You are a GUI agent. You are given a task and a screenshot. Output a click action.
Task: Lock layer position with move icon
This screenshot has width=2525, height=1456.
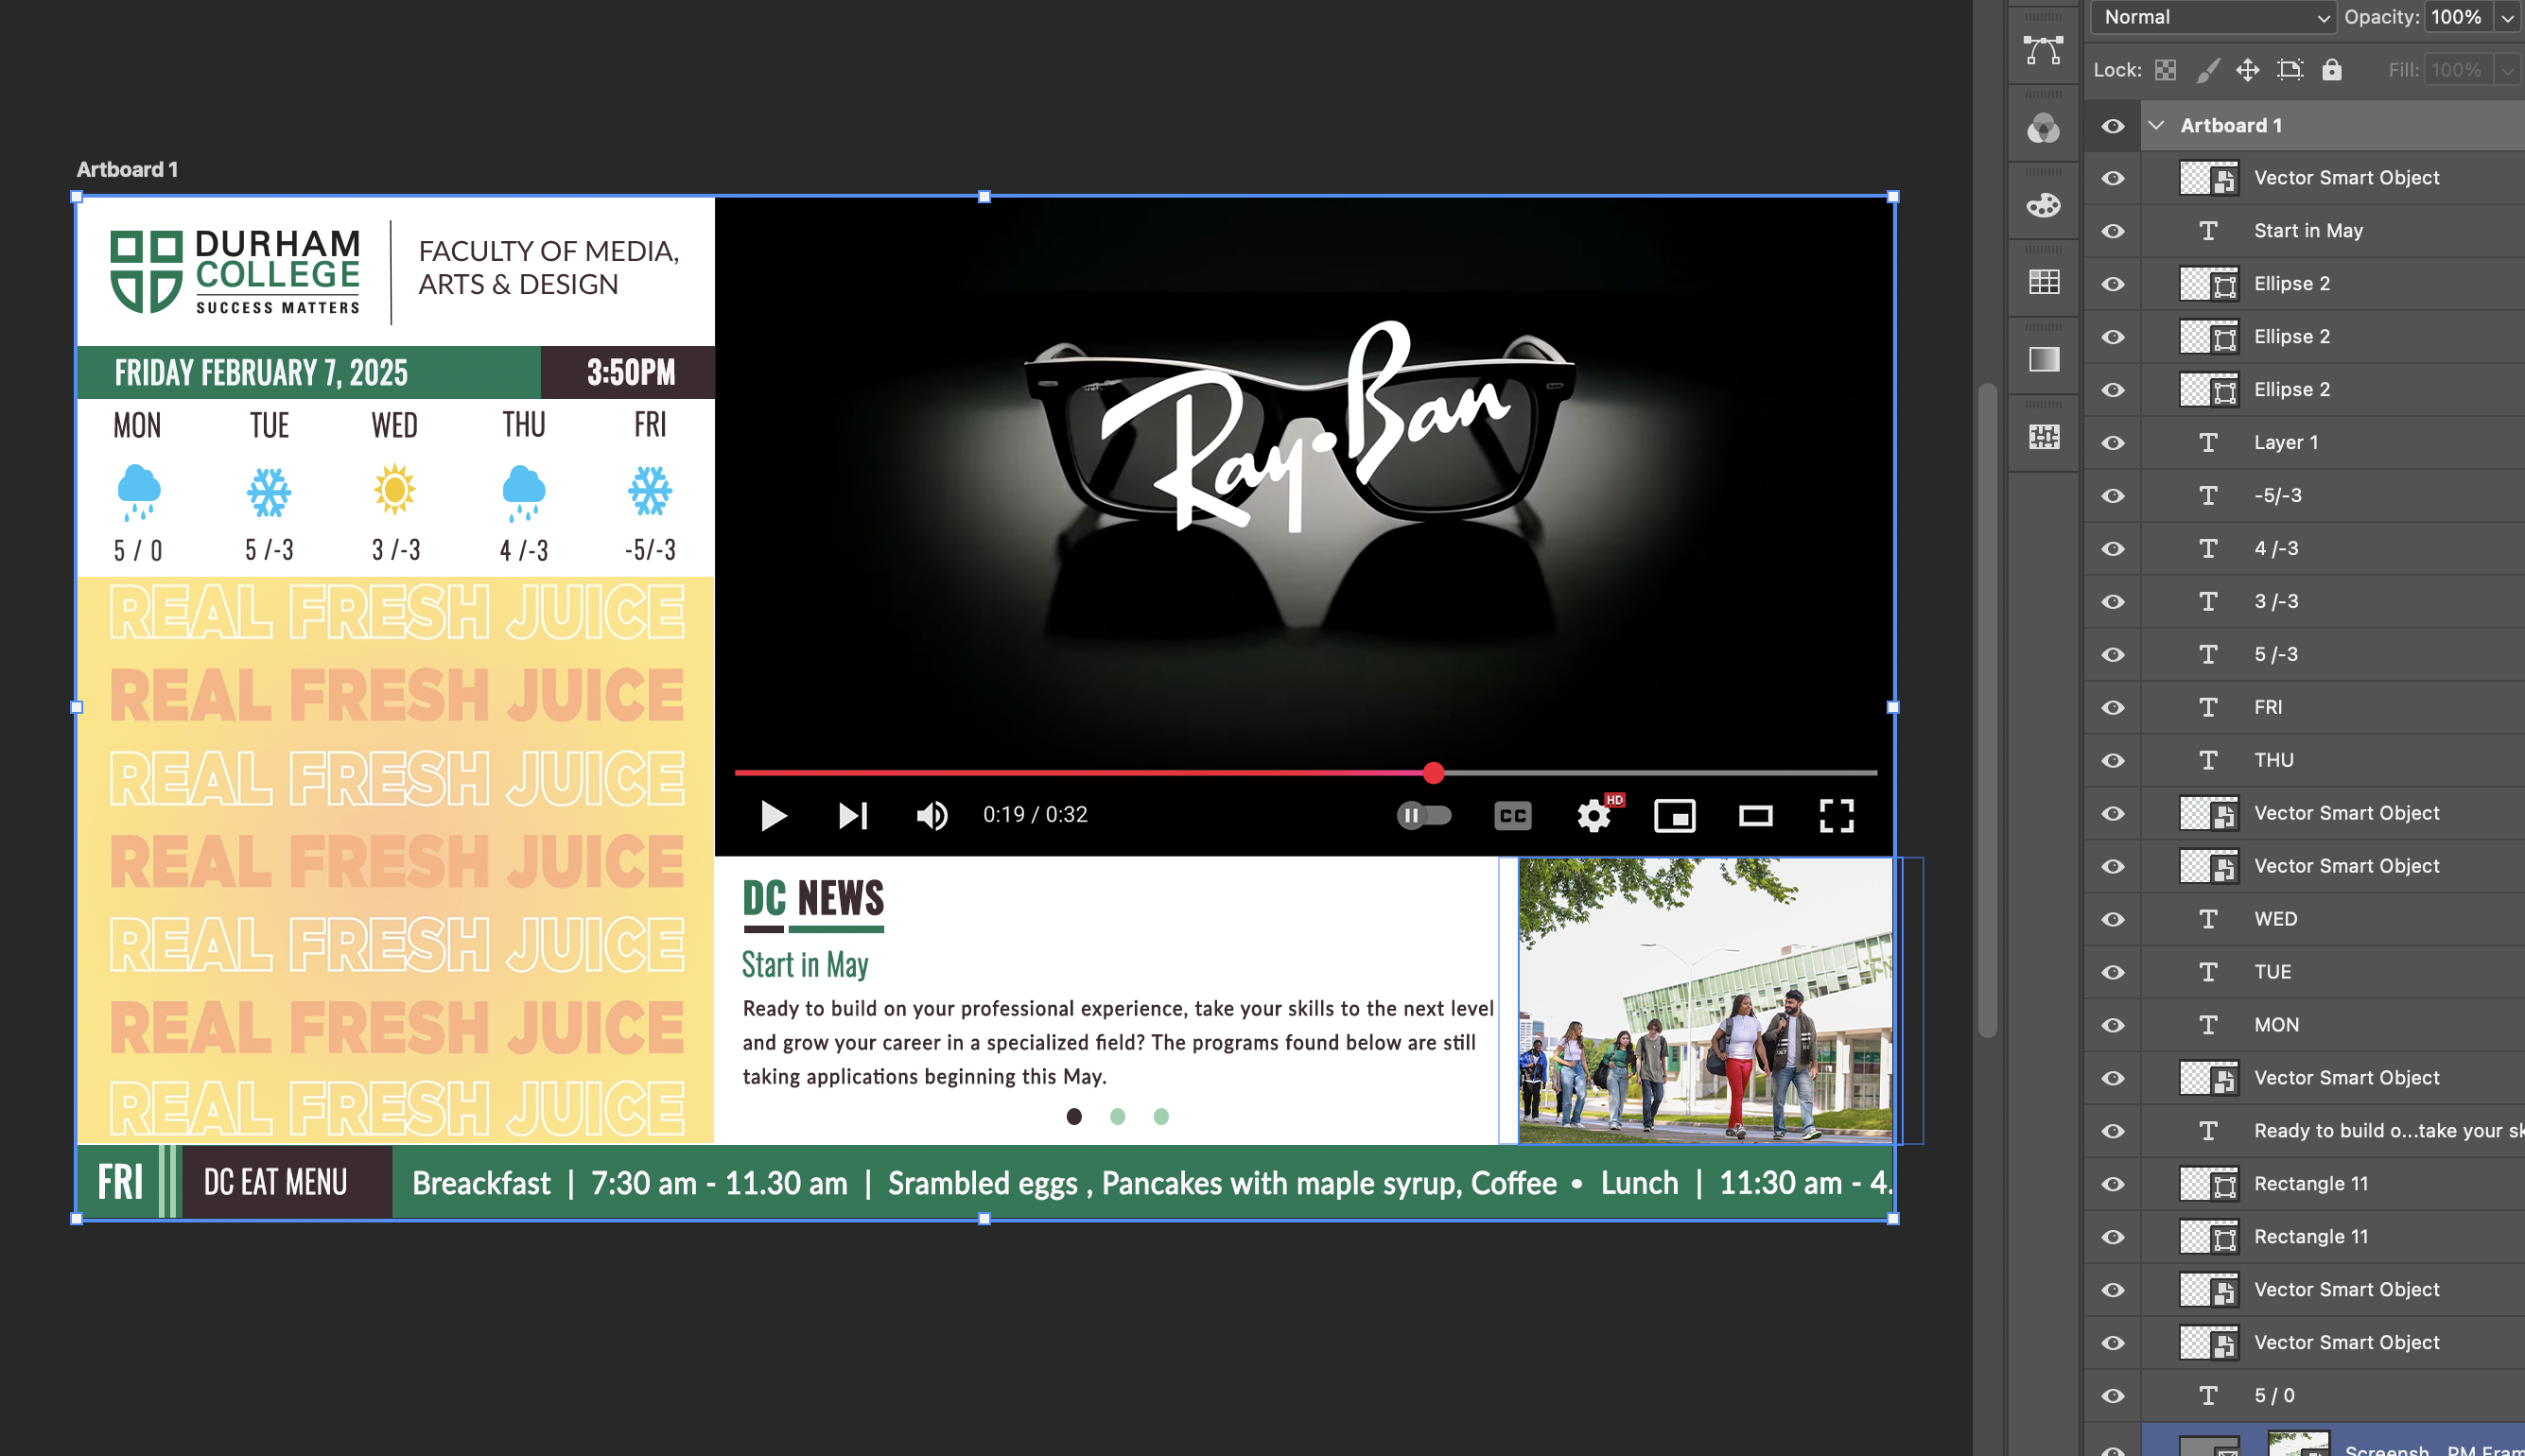(x=2247, y=70)
